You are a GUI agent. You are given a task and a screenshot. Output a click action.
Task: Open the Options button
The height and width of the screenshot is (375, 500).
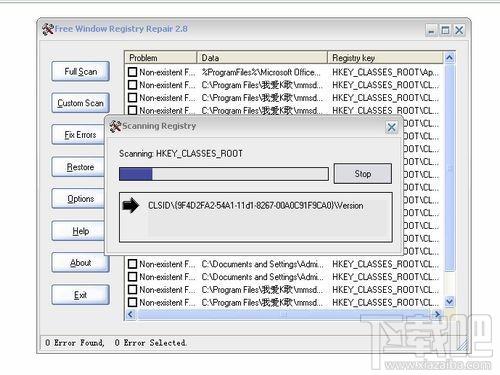pyautogui.click(x=79, y=199)
